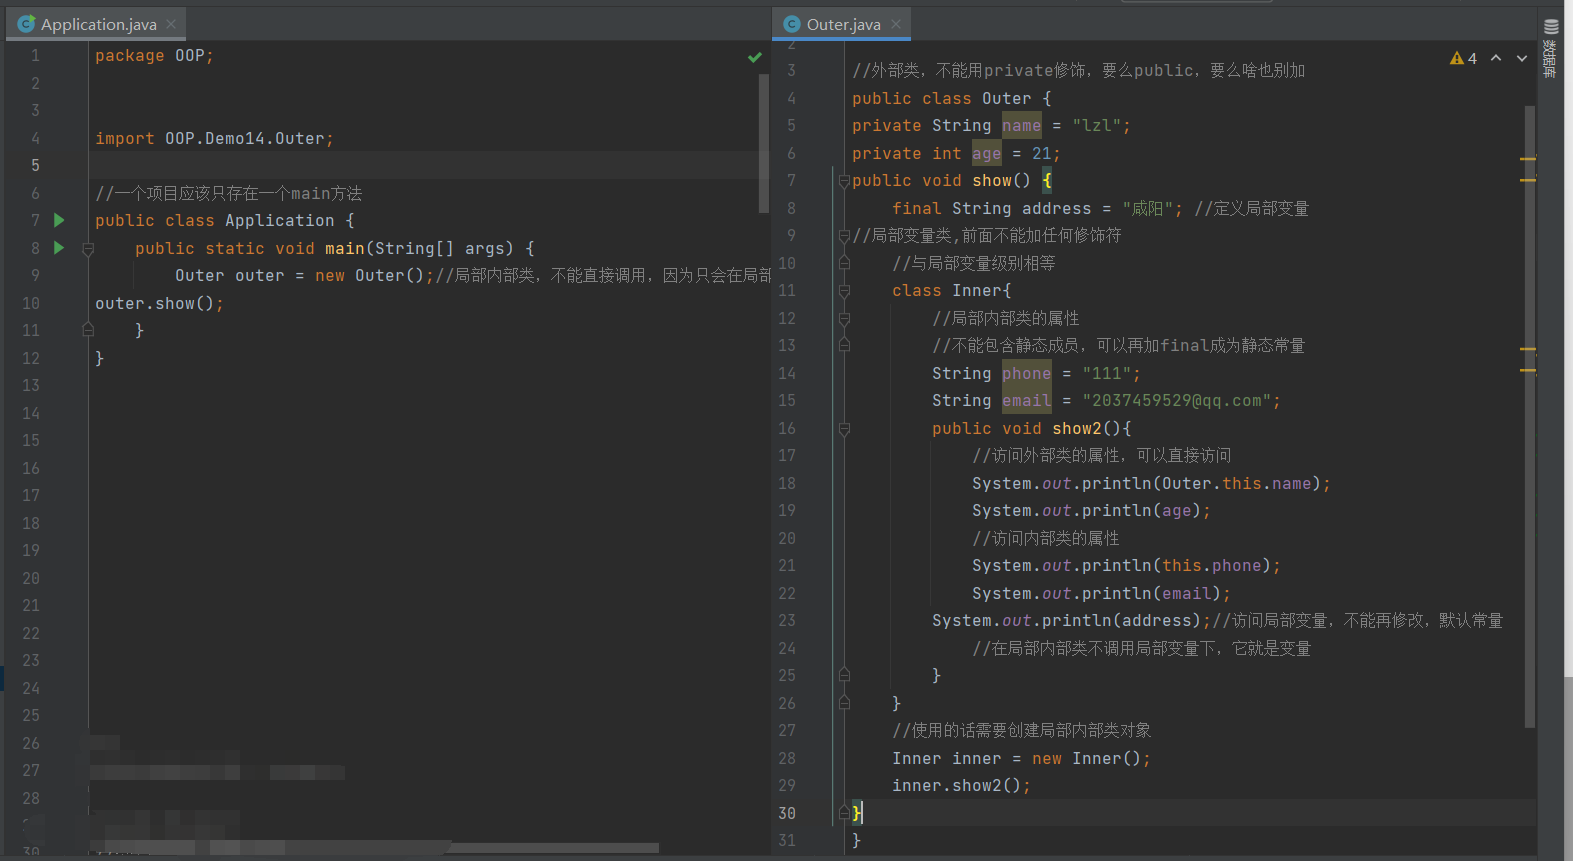Click the class icon on Outer.java tab
Image resolution: width=1573 pixels, height=861 pixels.
(x=792, y=24)
